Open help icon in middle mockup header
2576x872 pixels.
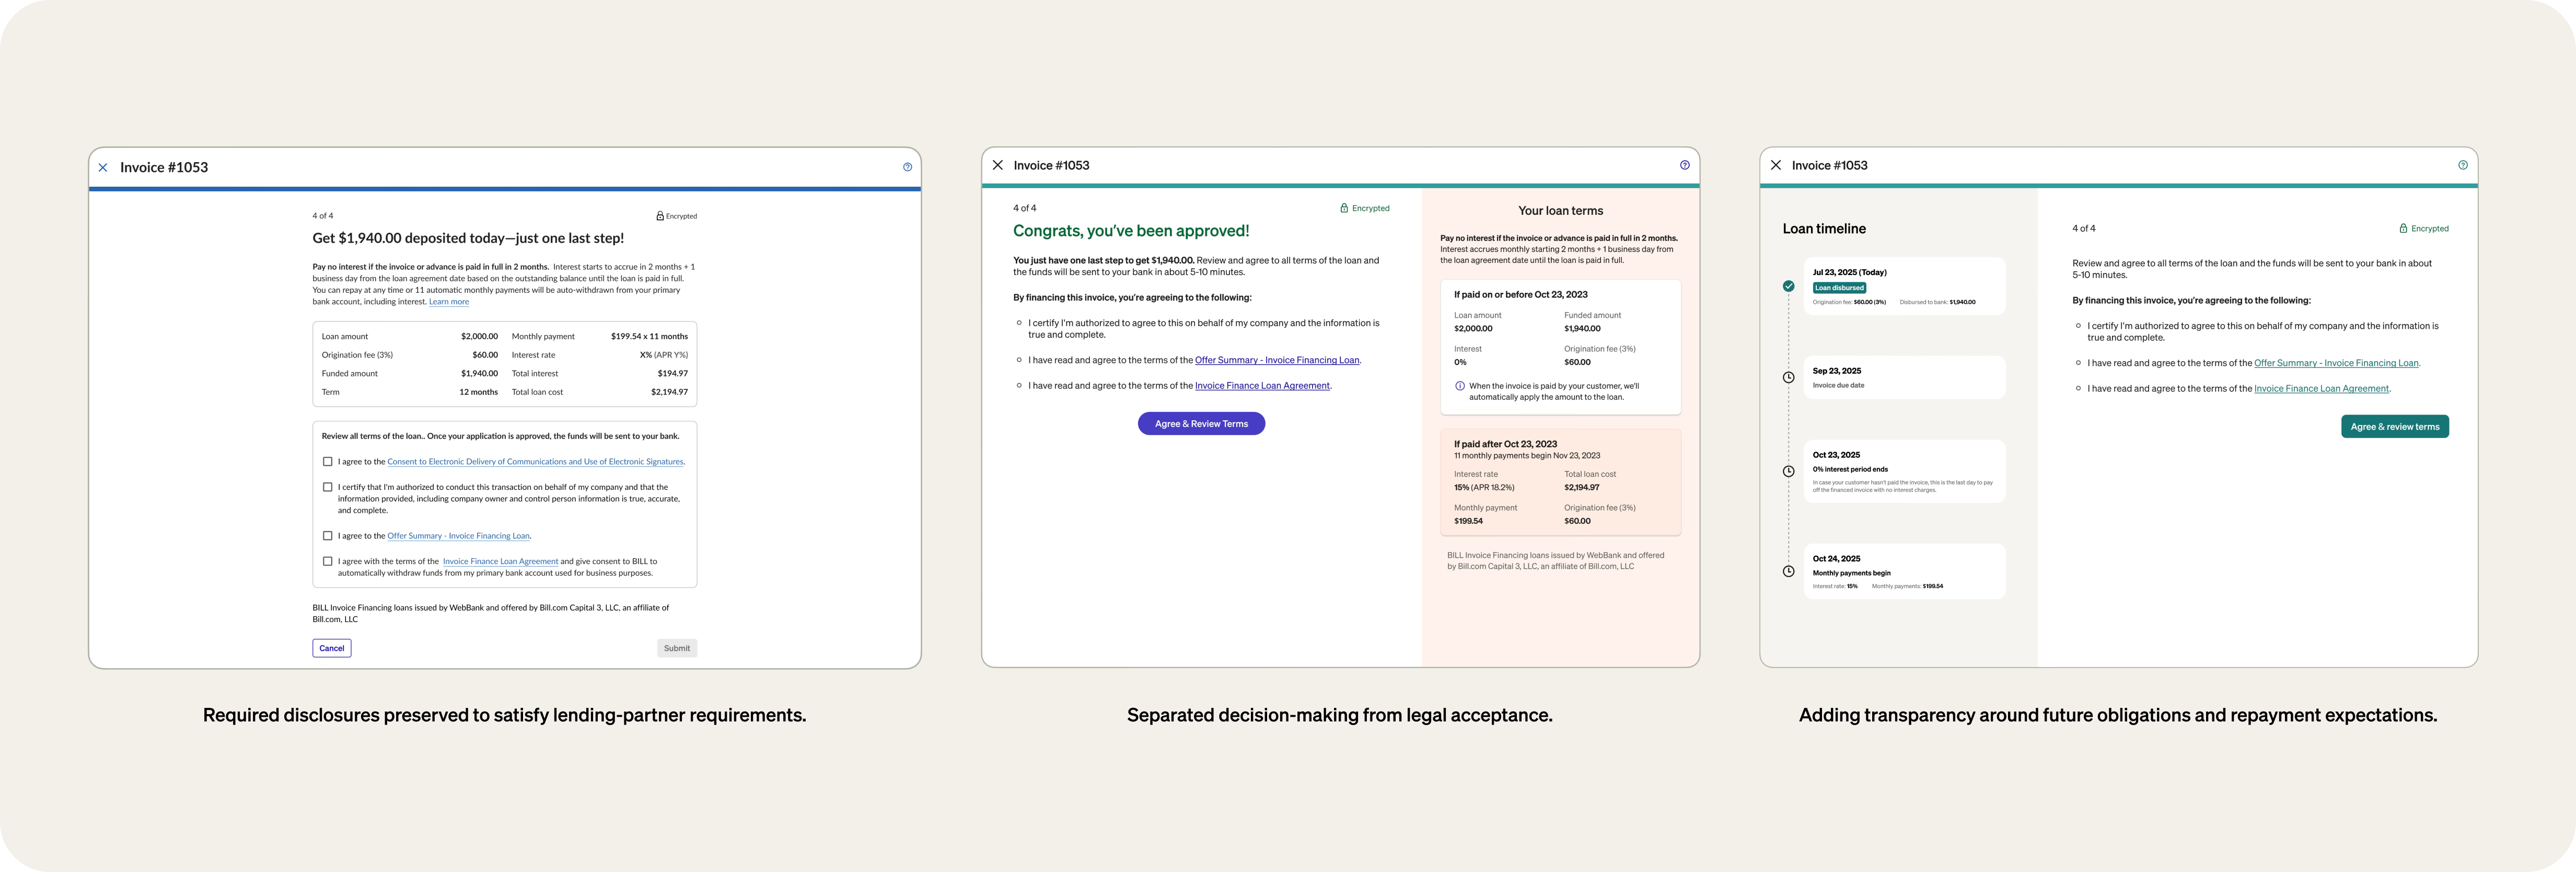[x=1684, y=165]
